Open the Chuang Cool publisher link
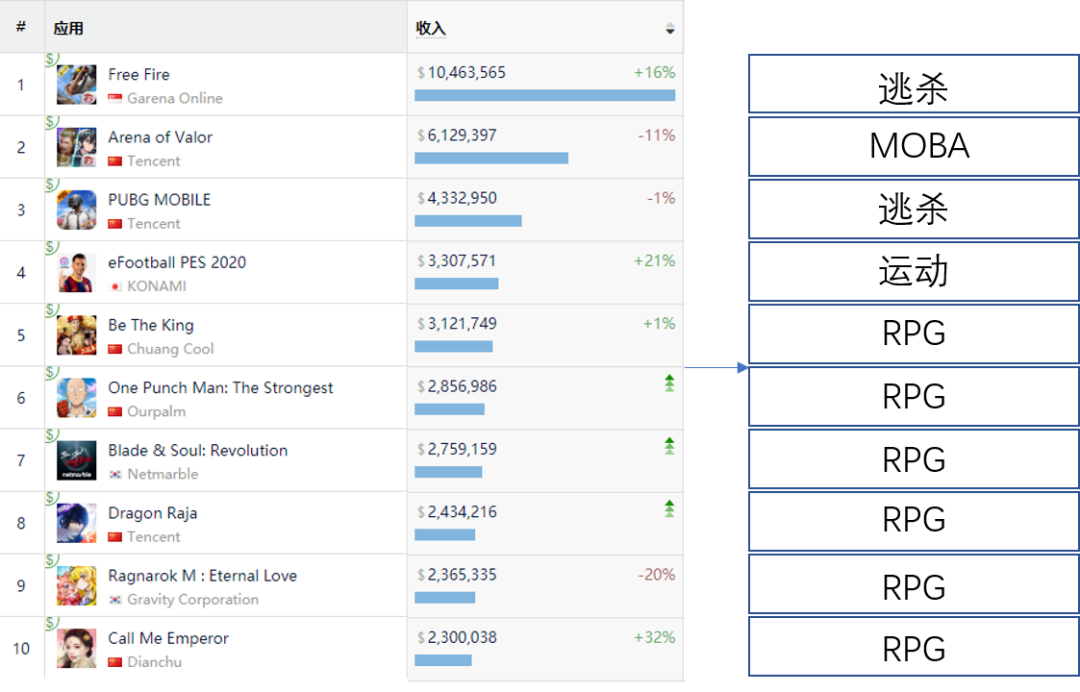Viewport: 1080px width, 692px height. tap(170, 349)
